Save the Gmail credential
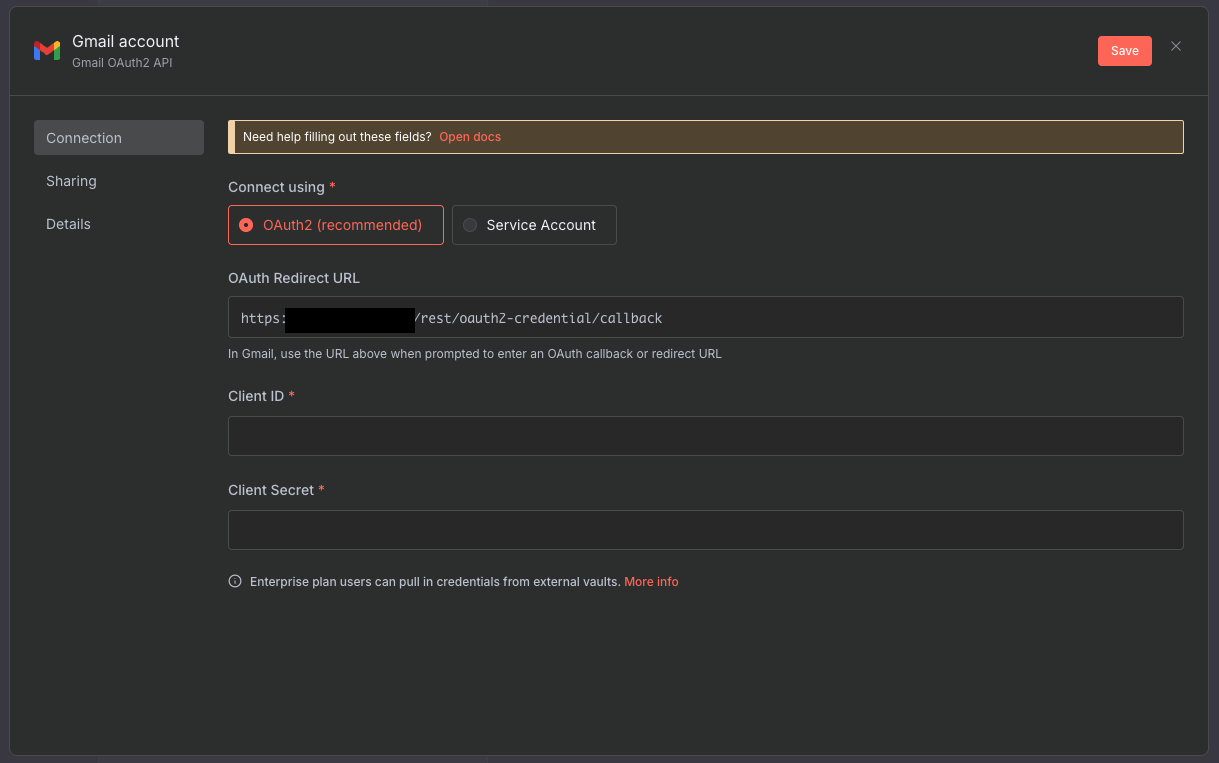 click(1124, 50)
